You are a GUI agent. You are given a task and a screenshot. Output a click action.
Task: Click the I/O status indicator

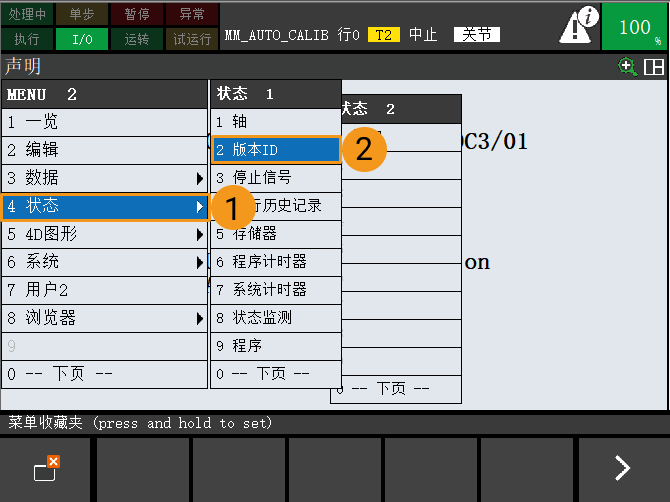(x=82, y=39)
